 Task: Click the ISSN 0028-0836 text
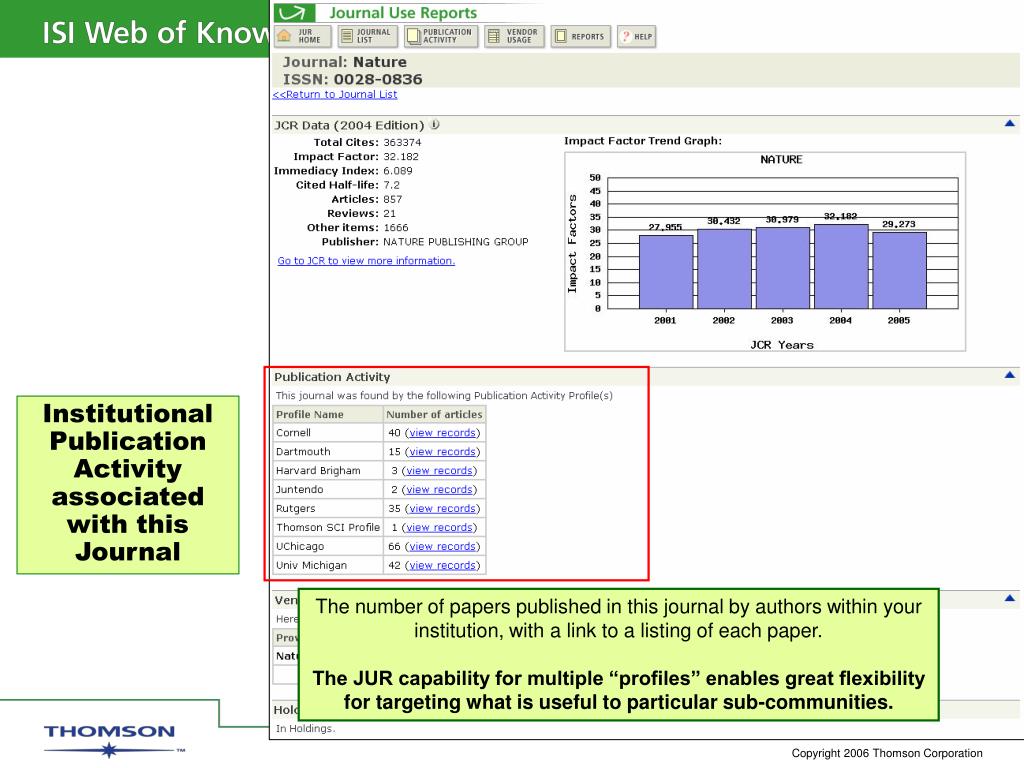(x=353, y=79)
